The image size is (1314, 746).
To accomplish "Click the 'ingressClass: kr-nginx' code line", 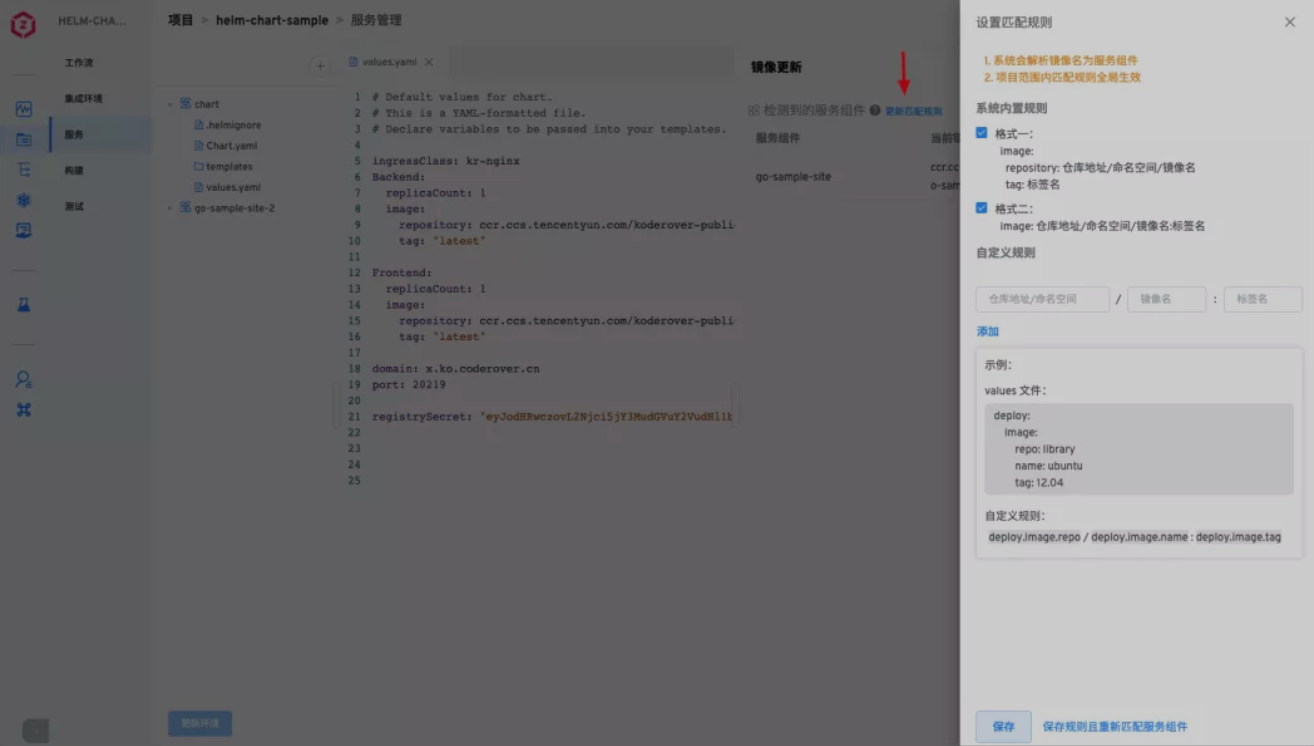I will coord(446,161).
